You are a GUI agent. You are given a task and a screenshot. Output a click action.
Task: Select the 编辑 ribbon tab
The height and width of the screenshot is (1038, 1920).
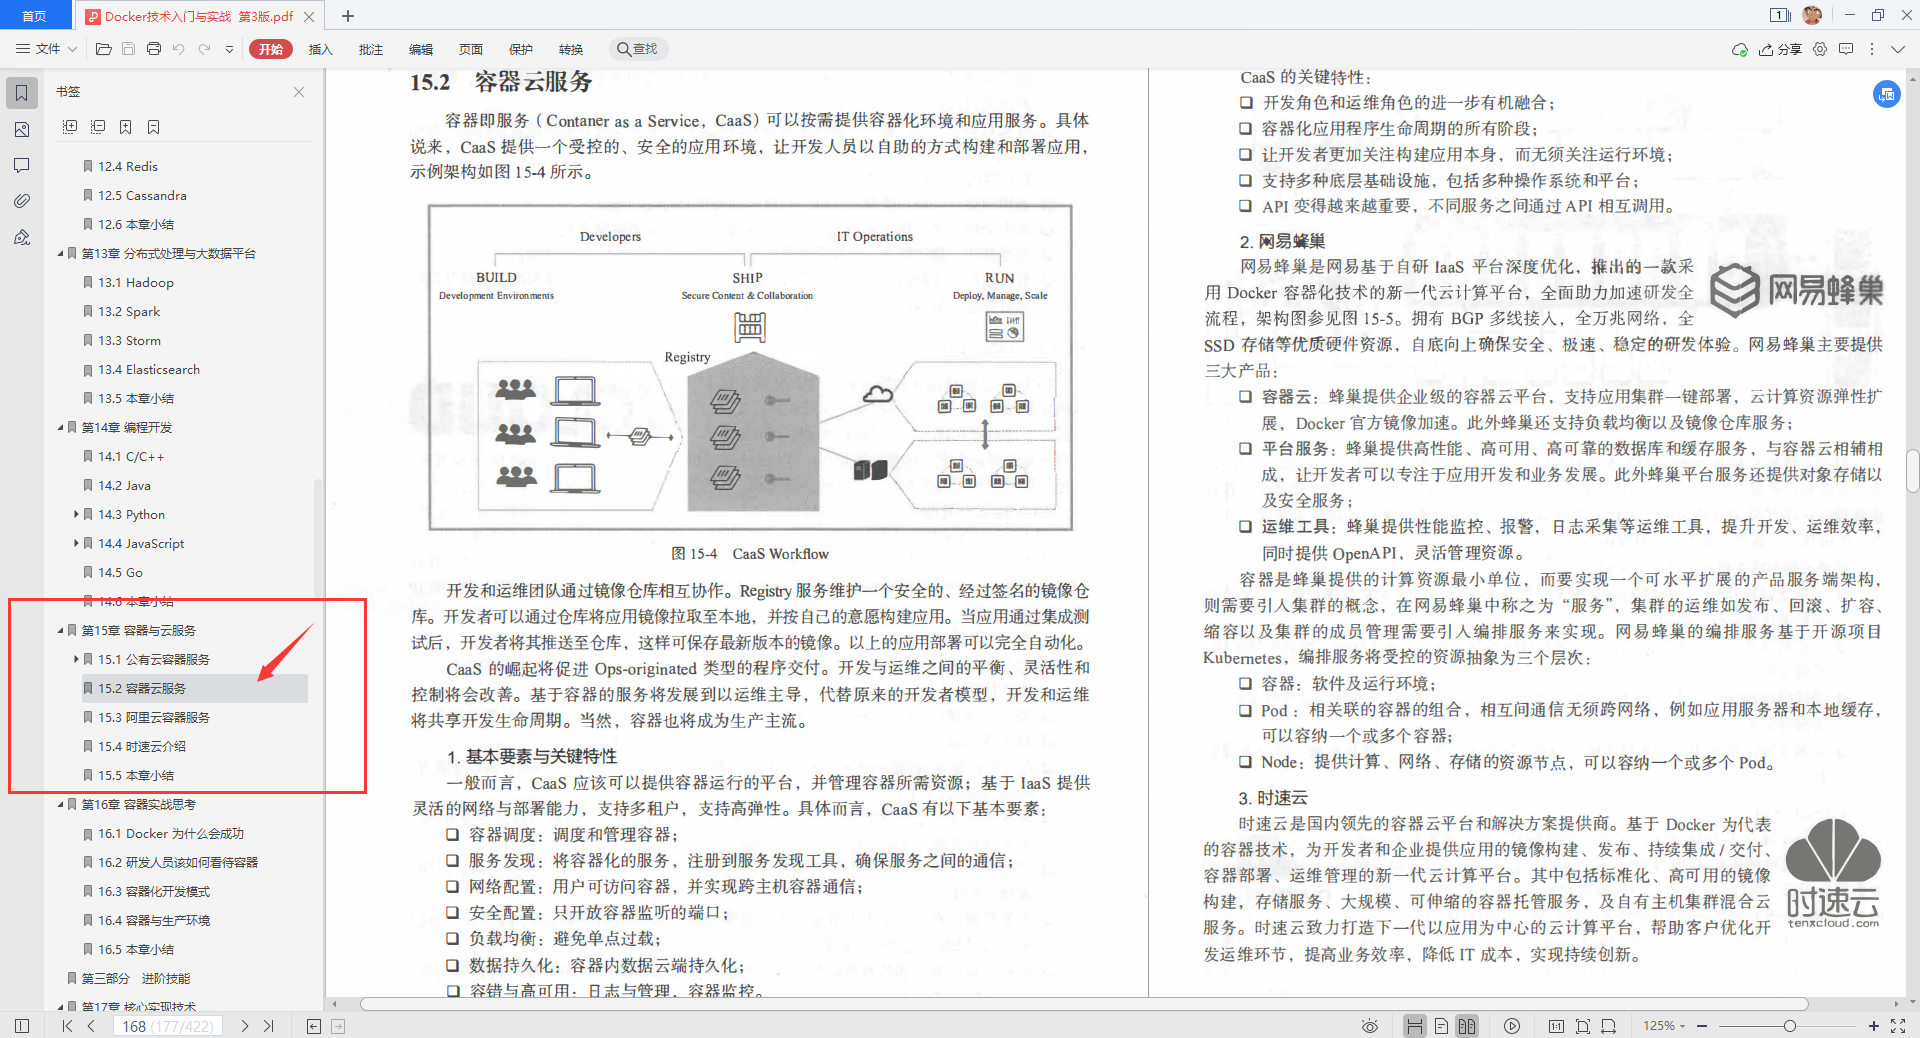[x=420, y=49]
